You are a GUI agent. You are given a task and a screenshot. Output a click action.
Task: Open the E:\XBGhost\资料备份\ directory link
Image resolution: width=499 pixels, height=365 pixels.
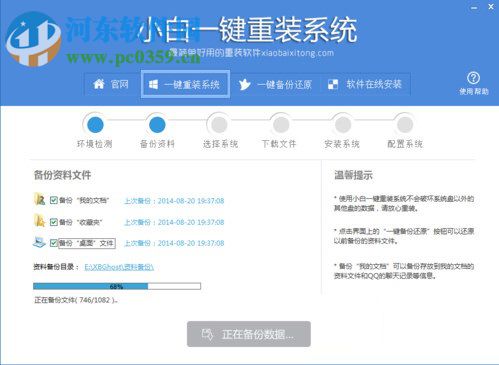click(119, 267)
